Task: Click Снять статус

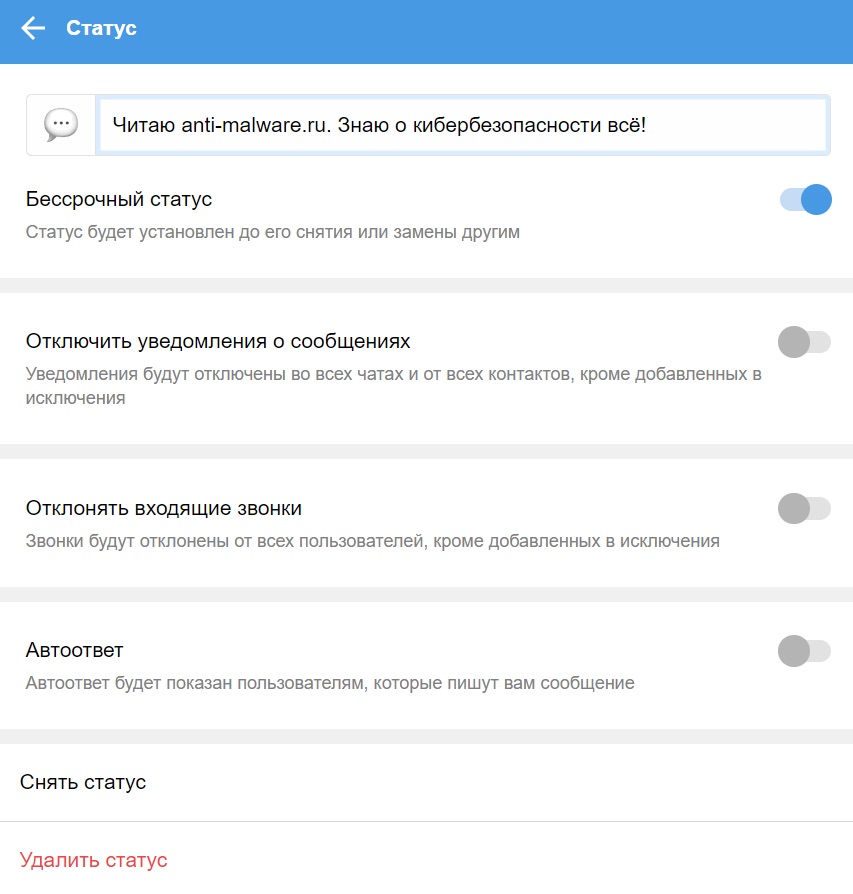Action: (83, 782)
